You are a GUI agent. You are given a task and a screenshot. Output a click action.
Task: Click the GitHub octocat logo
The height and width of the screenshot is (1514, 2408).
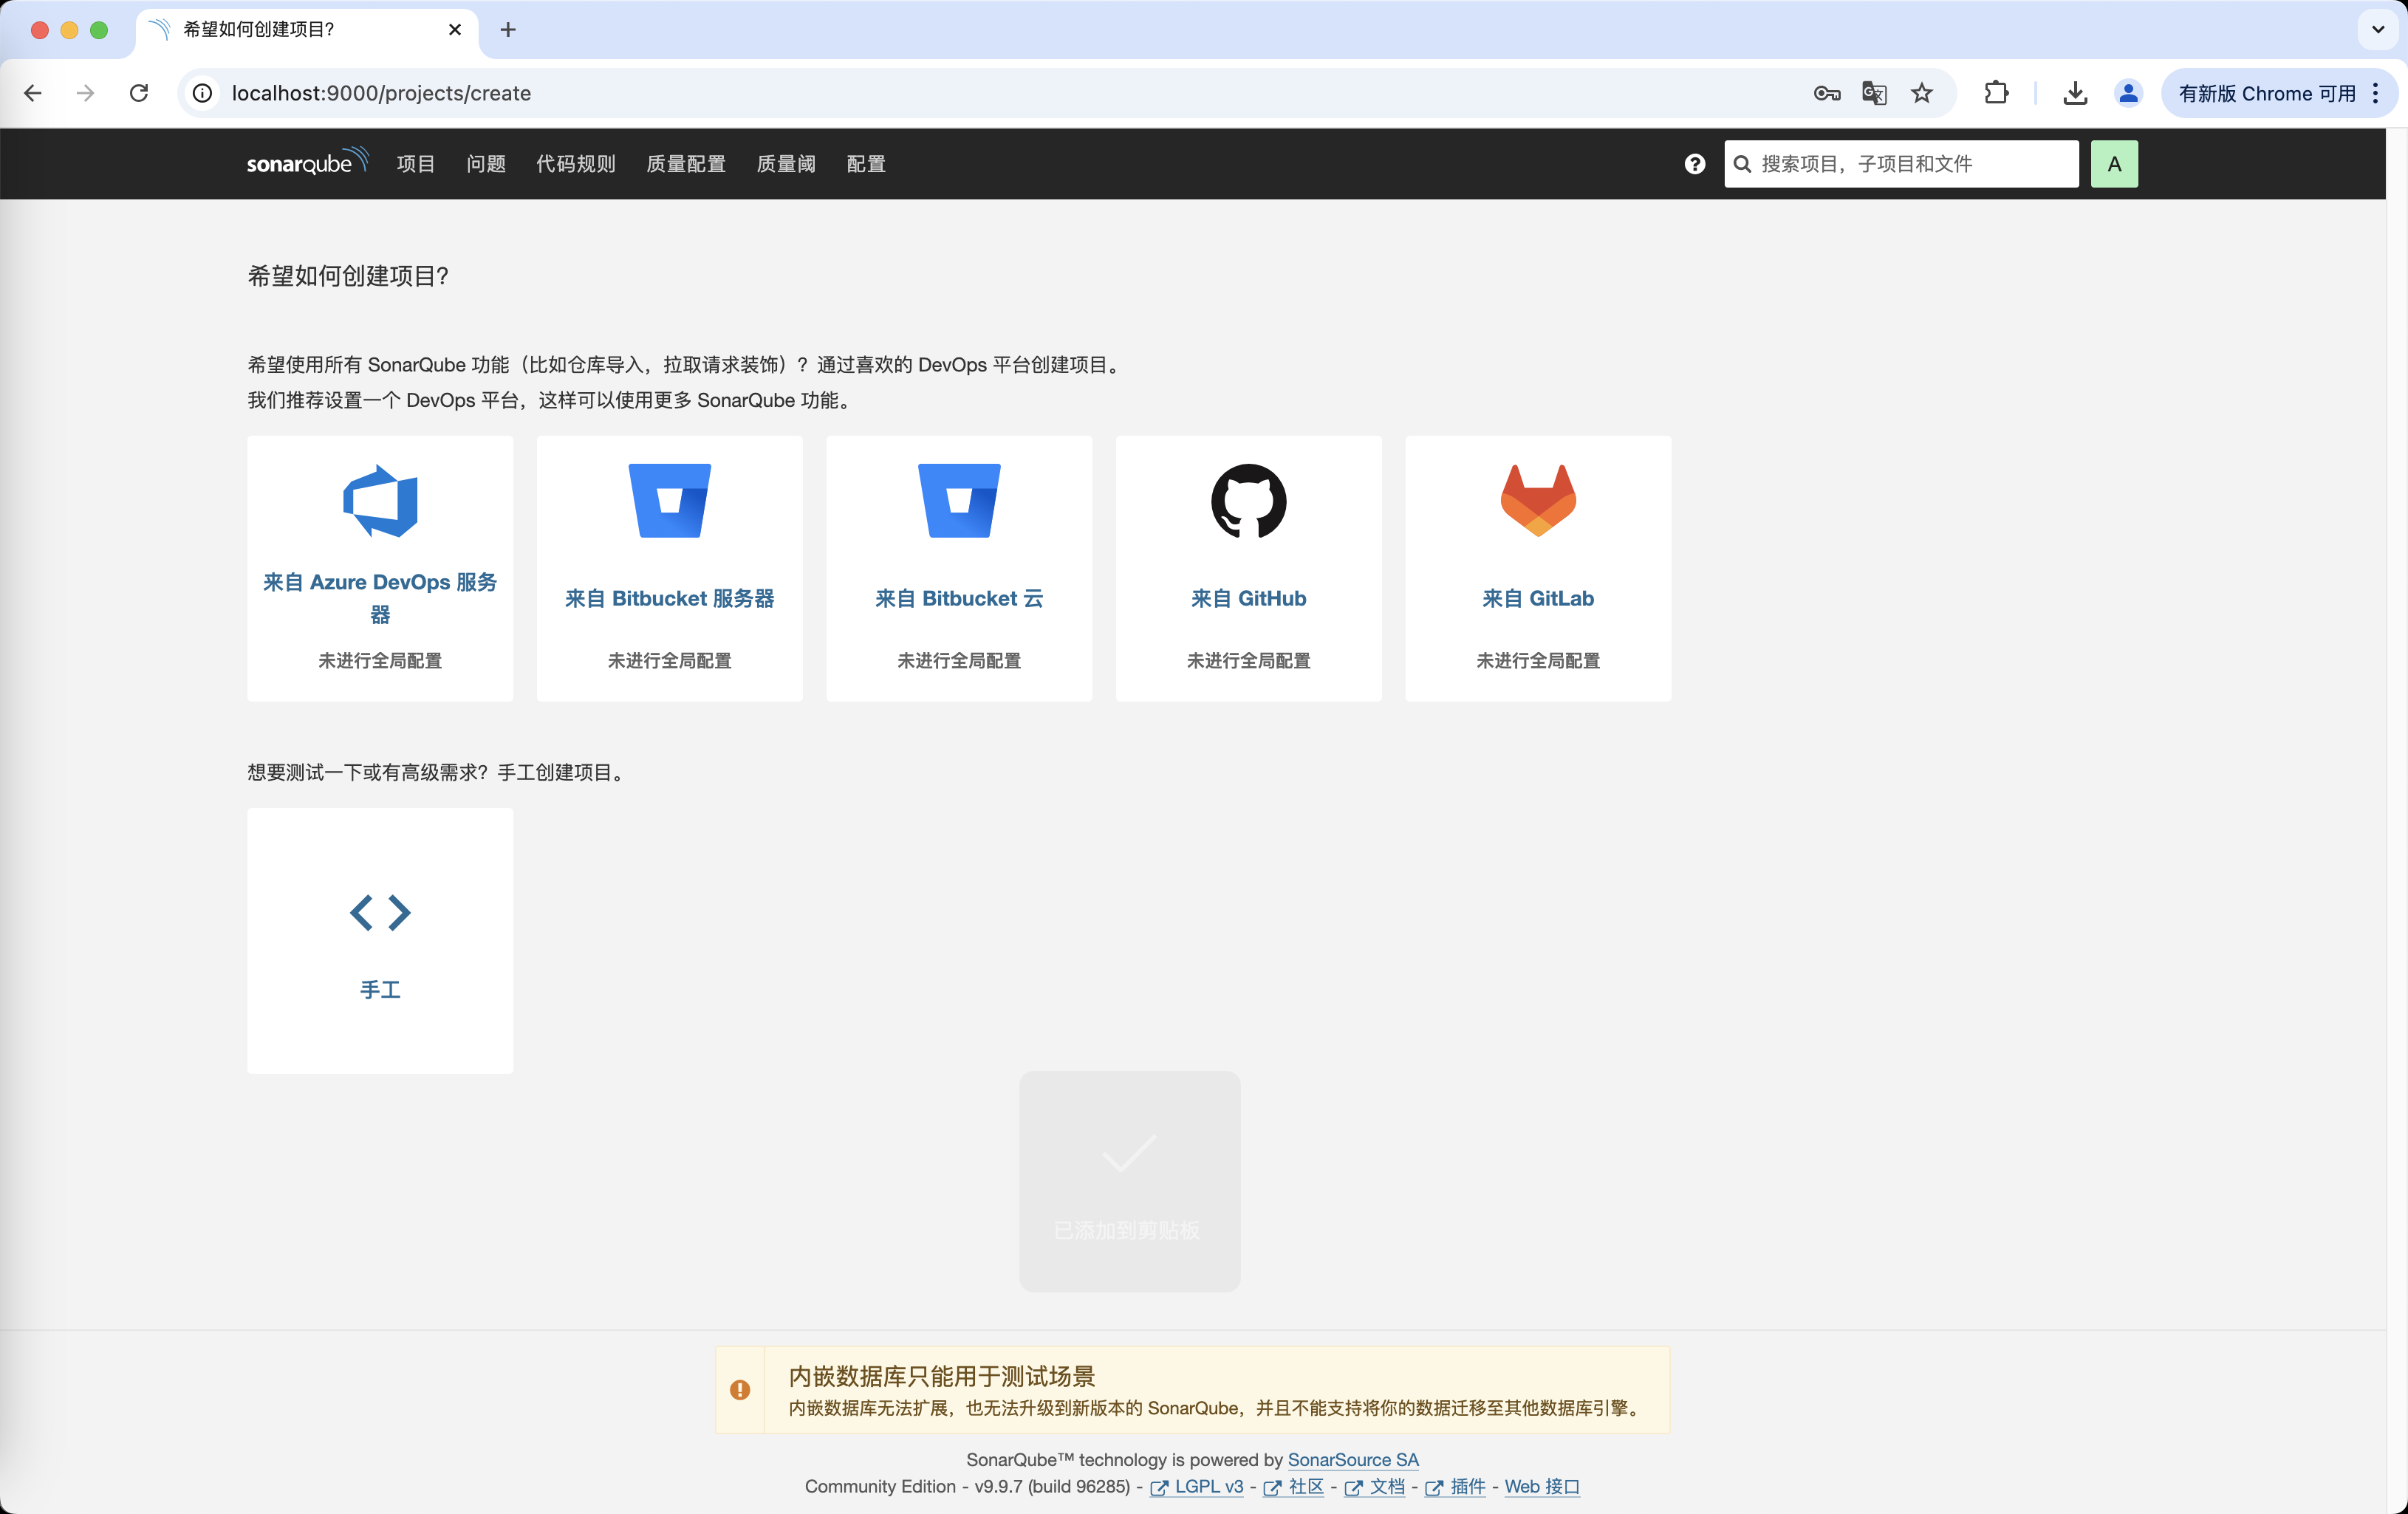1248,501
